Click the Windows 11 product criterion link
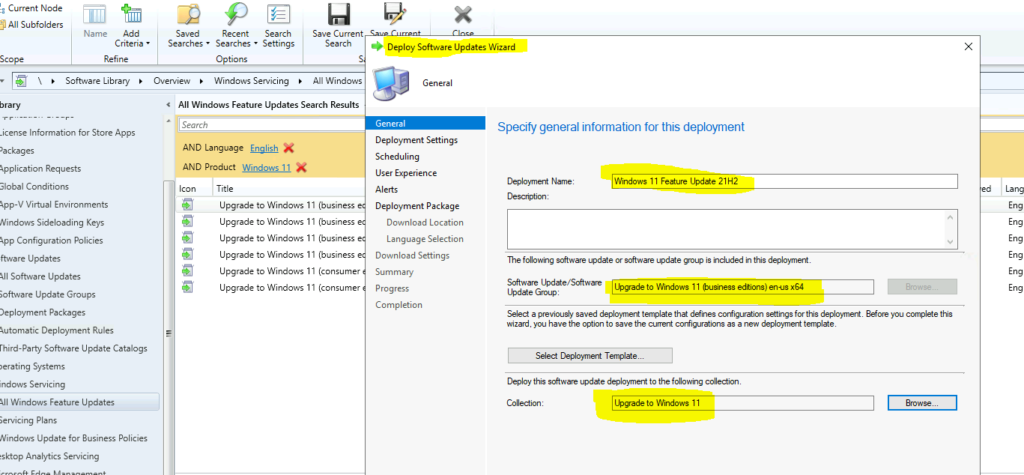Screen dimensions: 1024x475 click(x=266, y=167)
